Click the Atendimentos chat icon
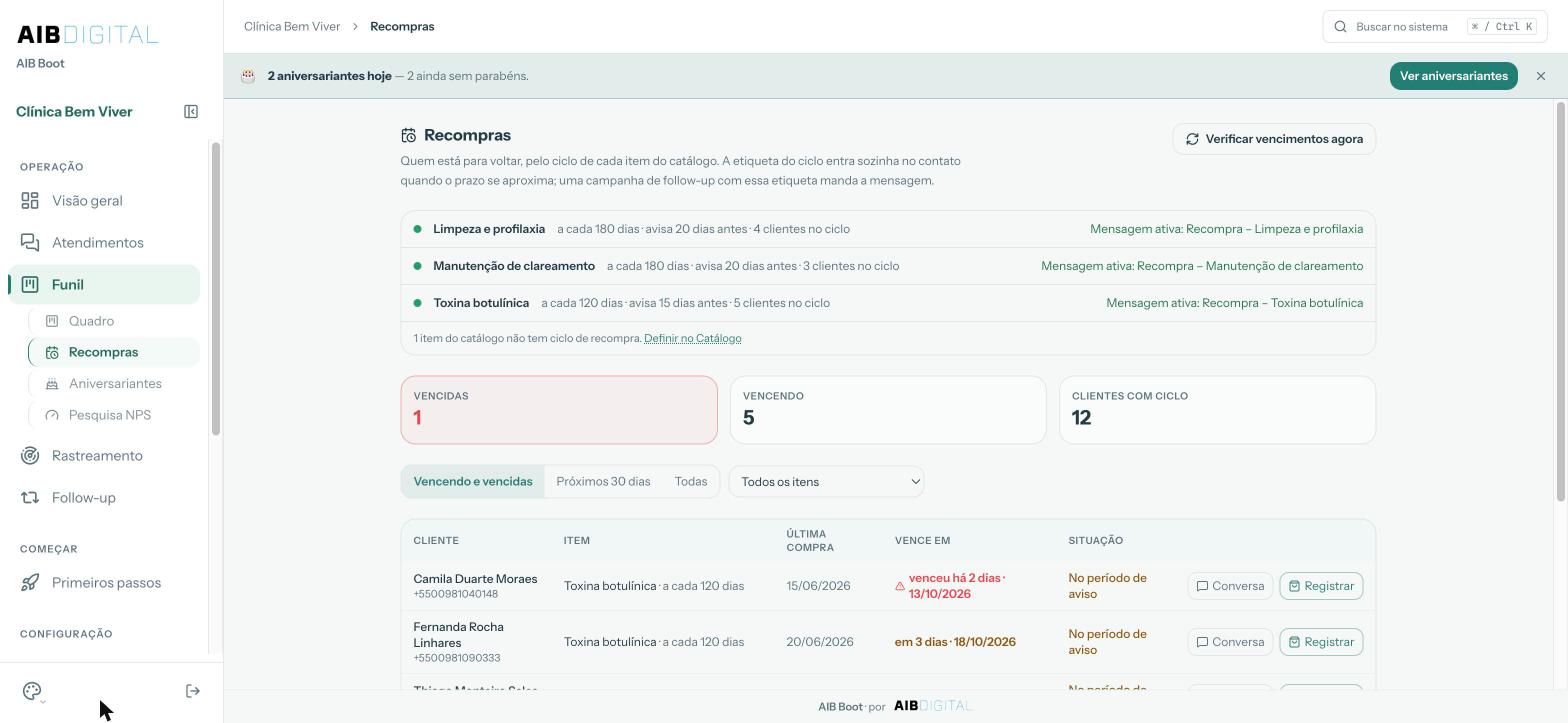 [x=30, y=243]
